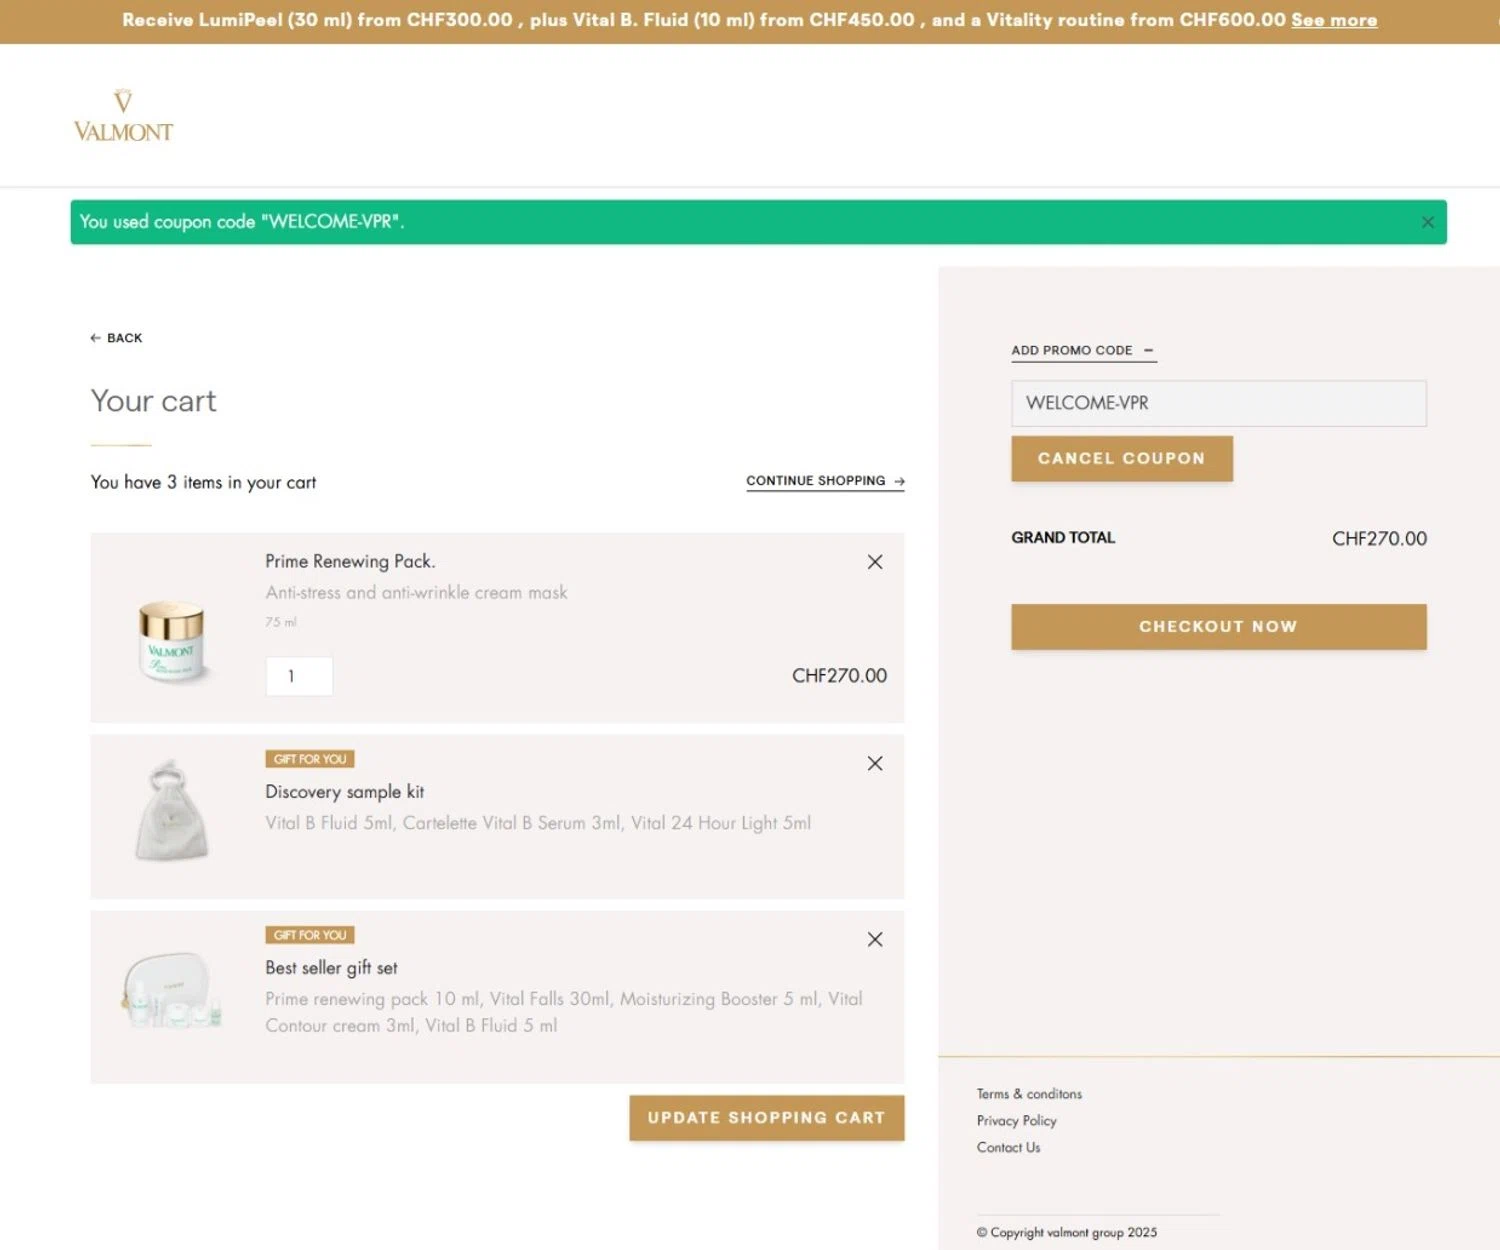This screenshot has width=1500, height=1250.
Task: Click the Best seller gift set contents description
Action: click(564, 1012)
